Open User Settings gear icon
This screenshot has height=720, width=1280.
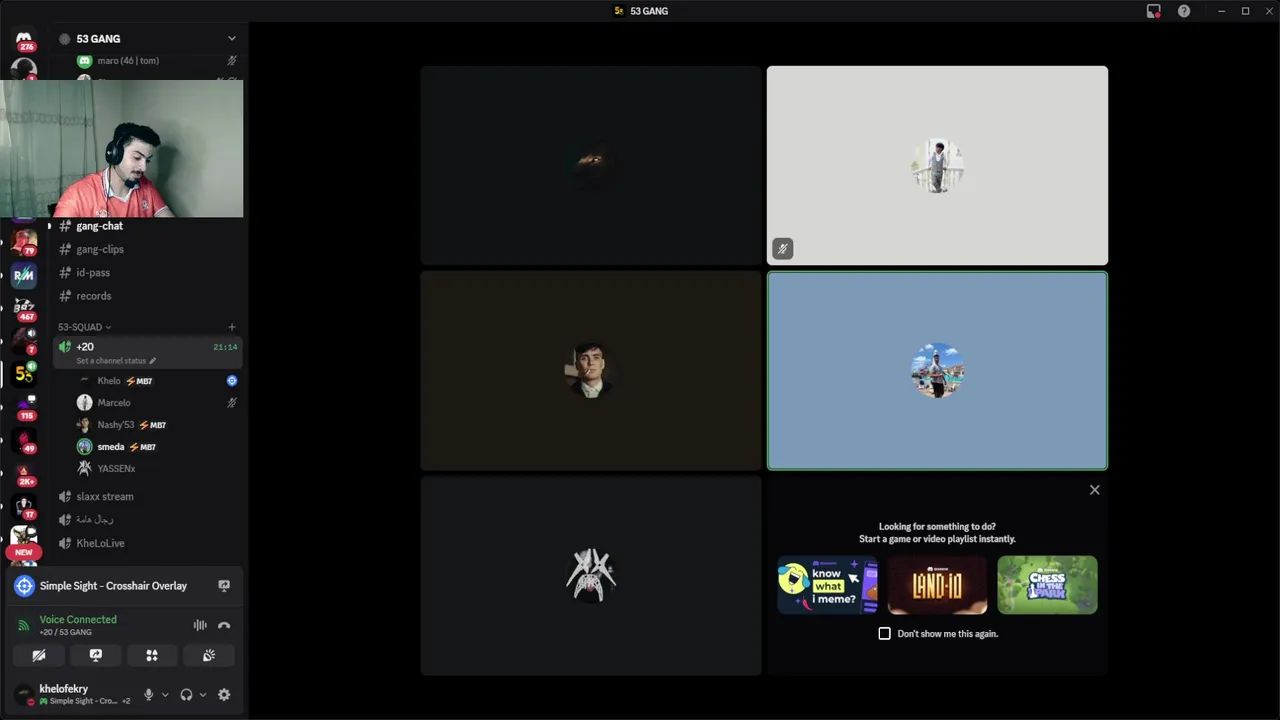[224, 694]
